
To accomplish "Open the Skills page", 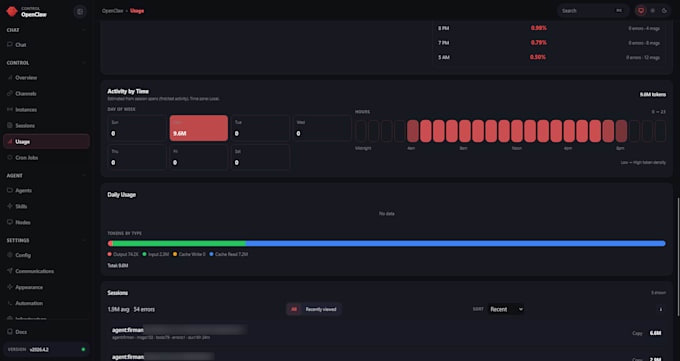I will [46, 207].
